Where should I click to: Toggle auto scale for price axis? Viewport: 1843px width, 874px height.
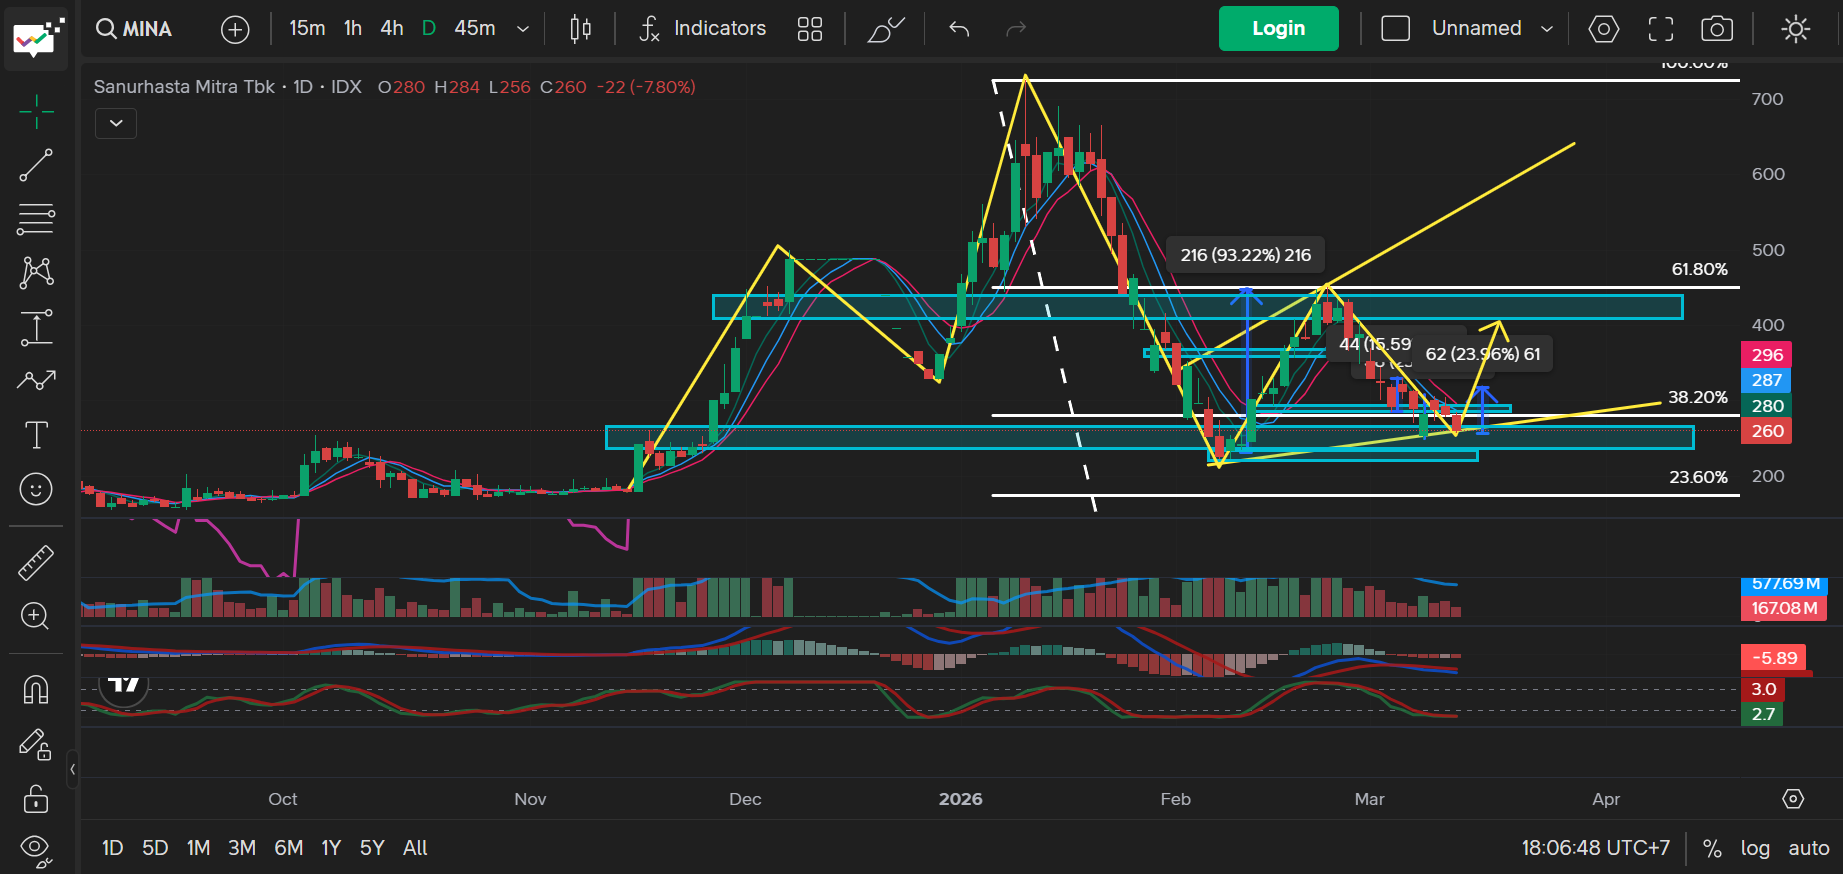coord(1808,848)
